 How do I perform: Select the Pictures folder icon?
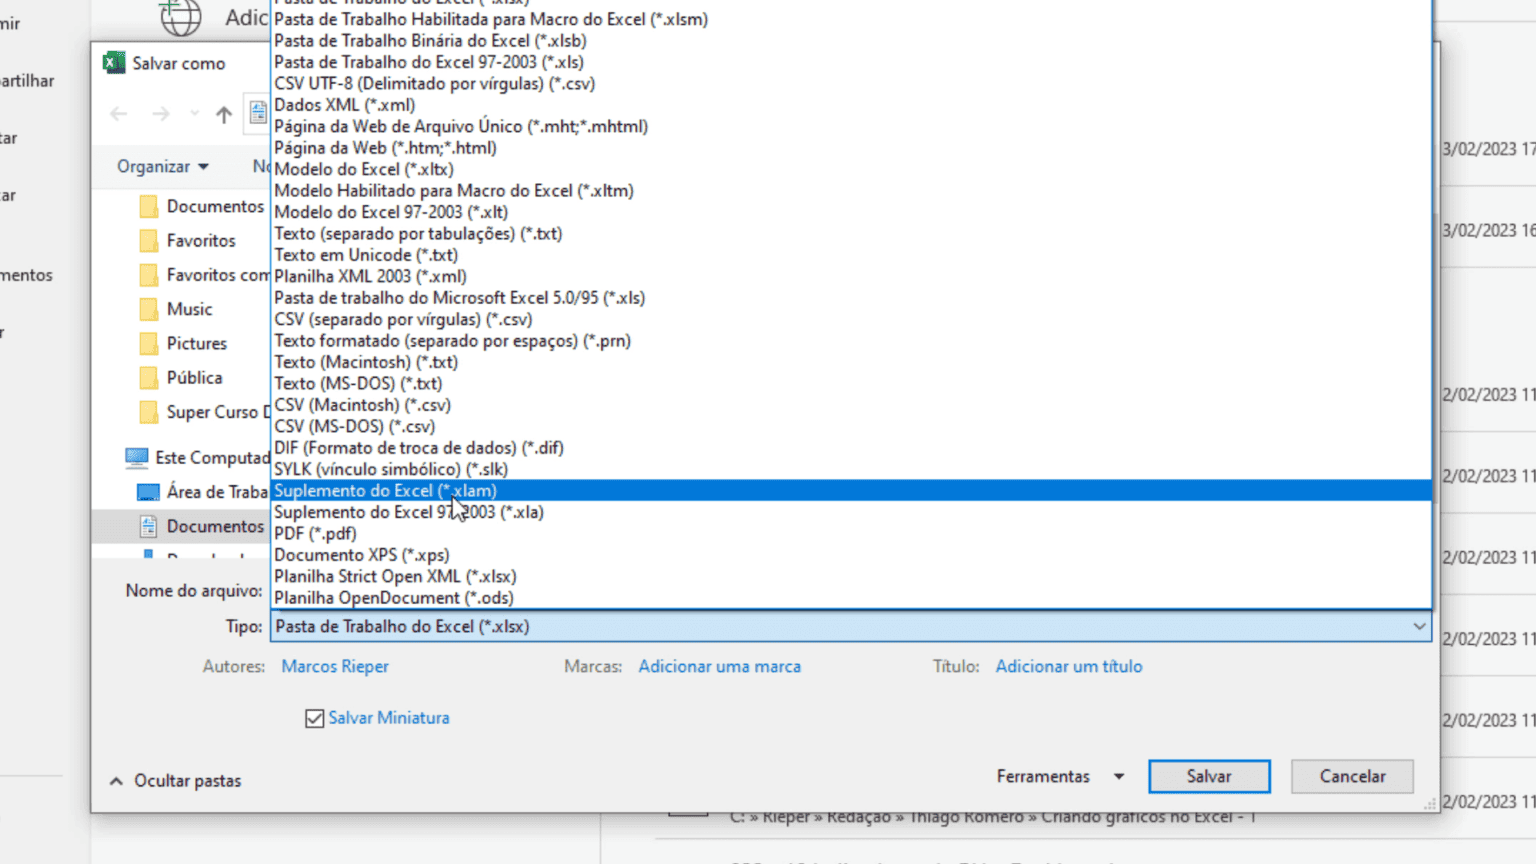pos(149,344)
